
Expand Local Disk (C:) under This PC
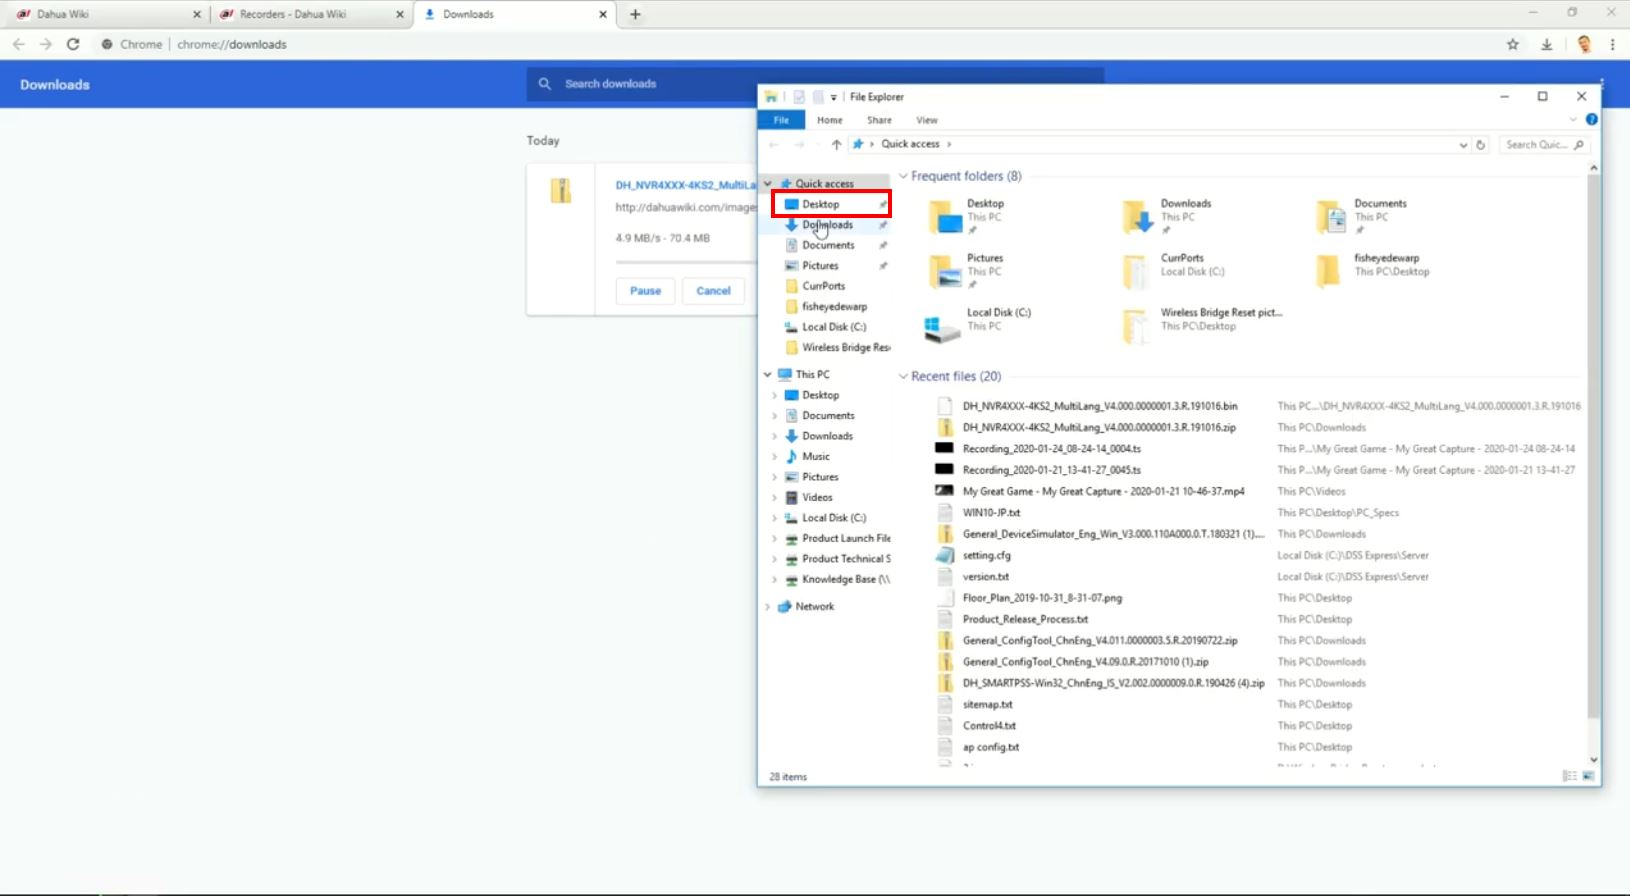[774, 518]
